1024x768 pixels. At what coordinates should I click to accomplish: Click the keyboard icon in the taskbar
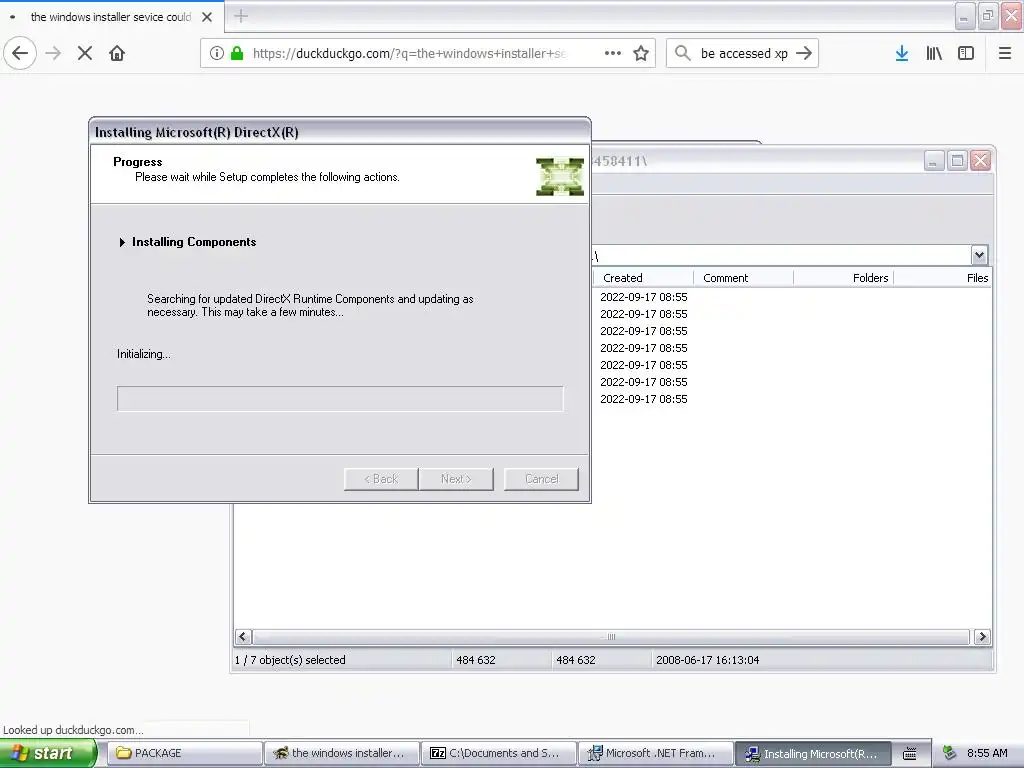910,754
